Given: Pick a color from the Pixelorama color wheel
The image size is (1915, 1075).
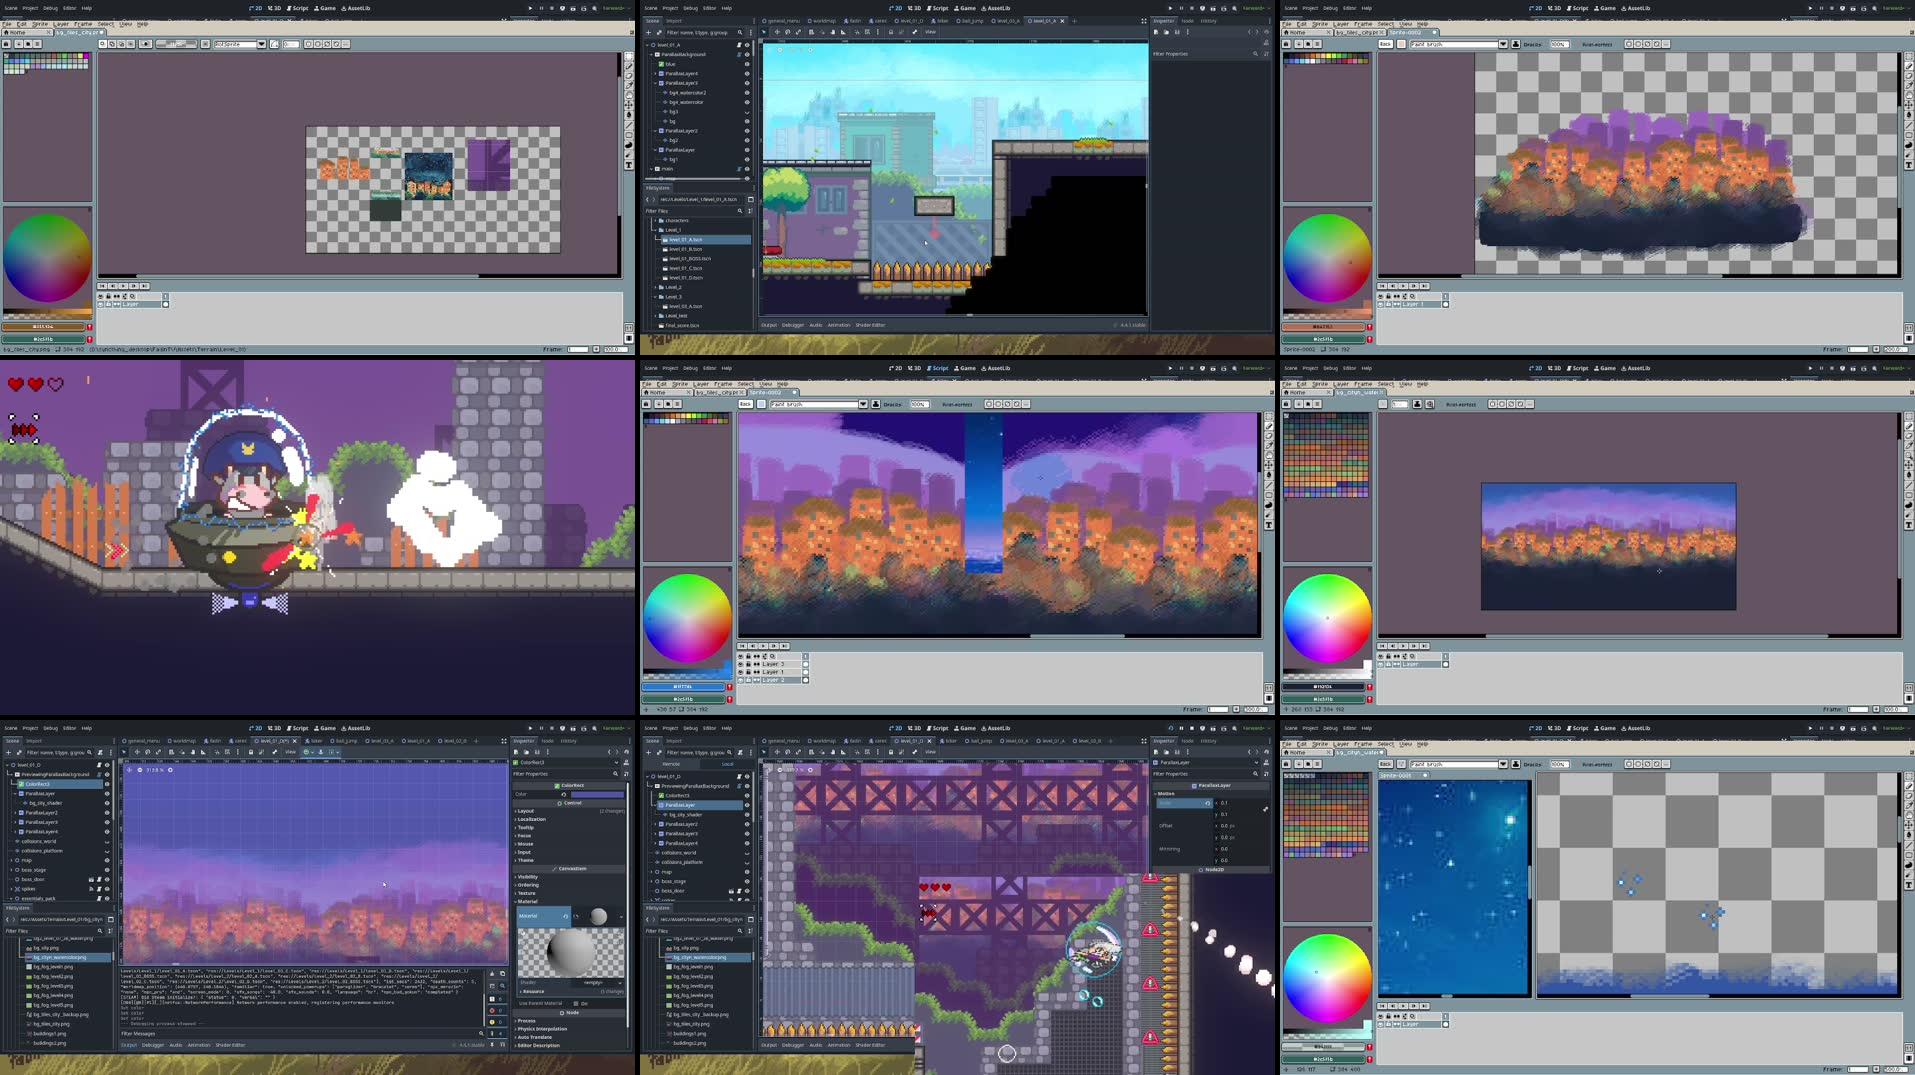Looking at the screenshot, I should 686,617.
